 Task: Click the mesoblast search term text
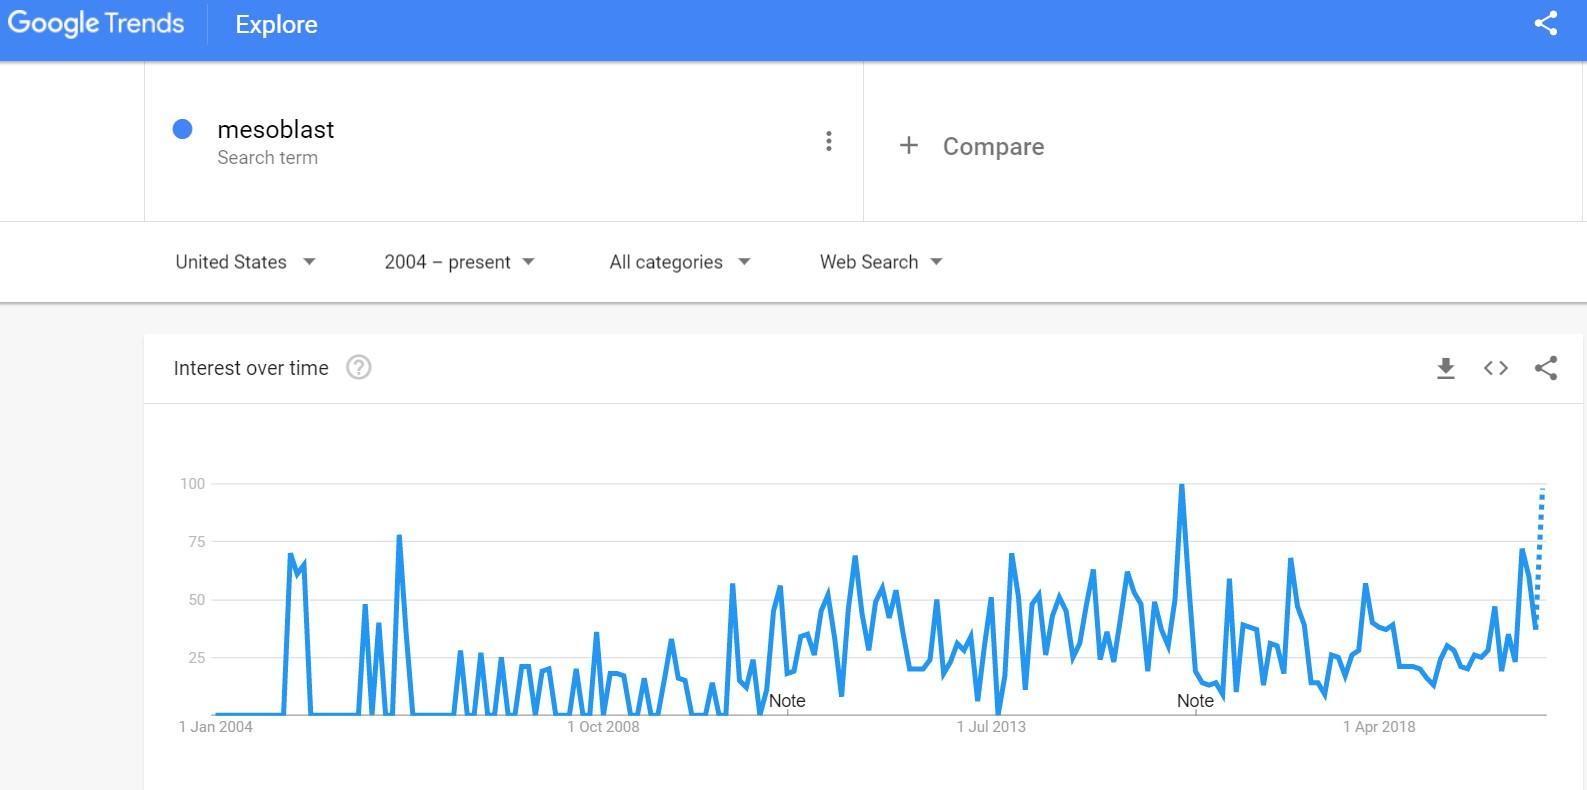pyautogui.click(x=276, y=130)
